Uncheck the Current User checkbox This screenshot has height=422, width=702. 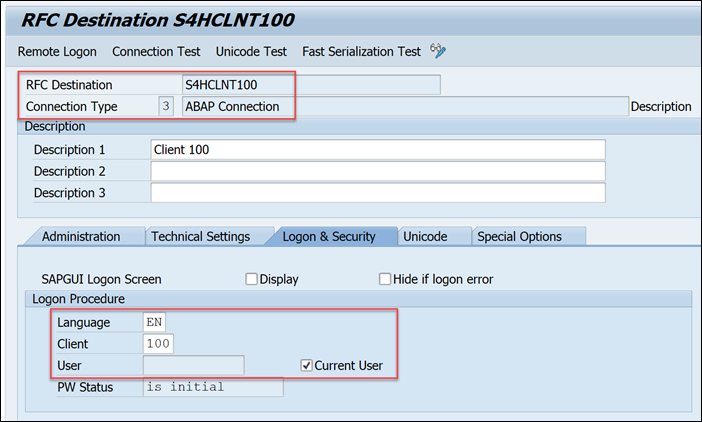tap(306, 366)
